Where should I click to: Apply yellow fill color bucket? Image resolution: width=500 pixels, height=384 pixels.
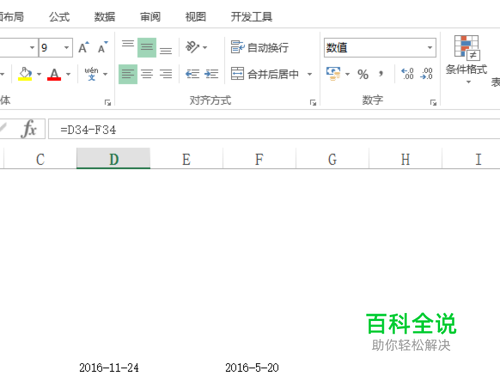(25, 74)
